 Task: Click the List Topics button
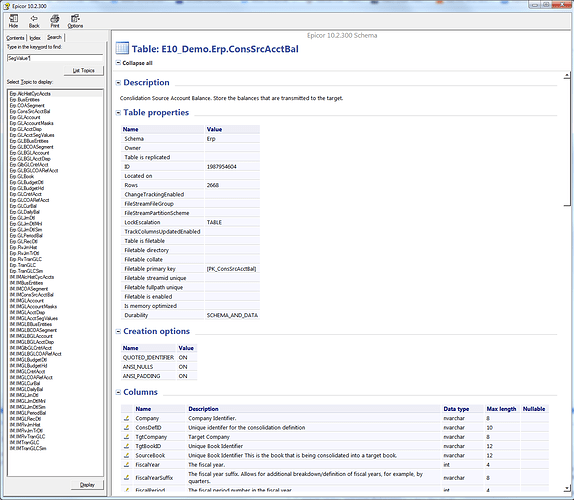pyautogui.click(x=83, y=70)
